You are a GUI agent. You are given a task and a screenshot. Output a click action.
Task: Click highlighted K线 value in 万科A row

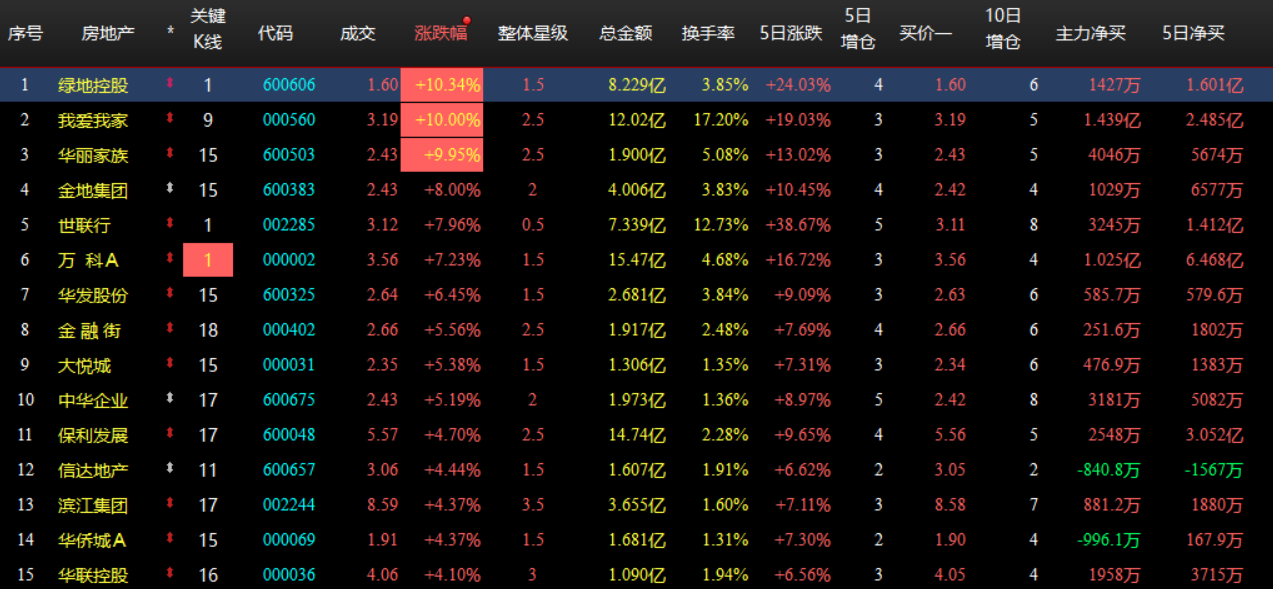[208, 260]
